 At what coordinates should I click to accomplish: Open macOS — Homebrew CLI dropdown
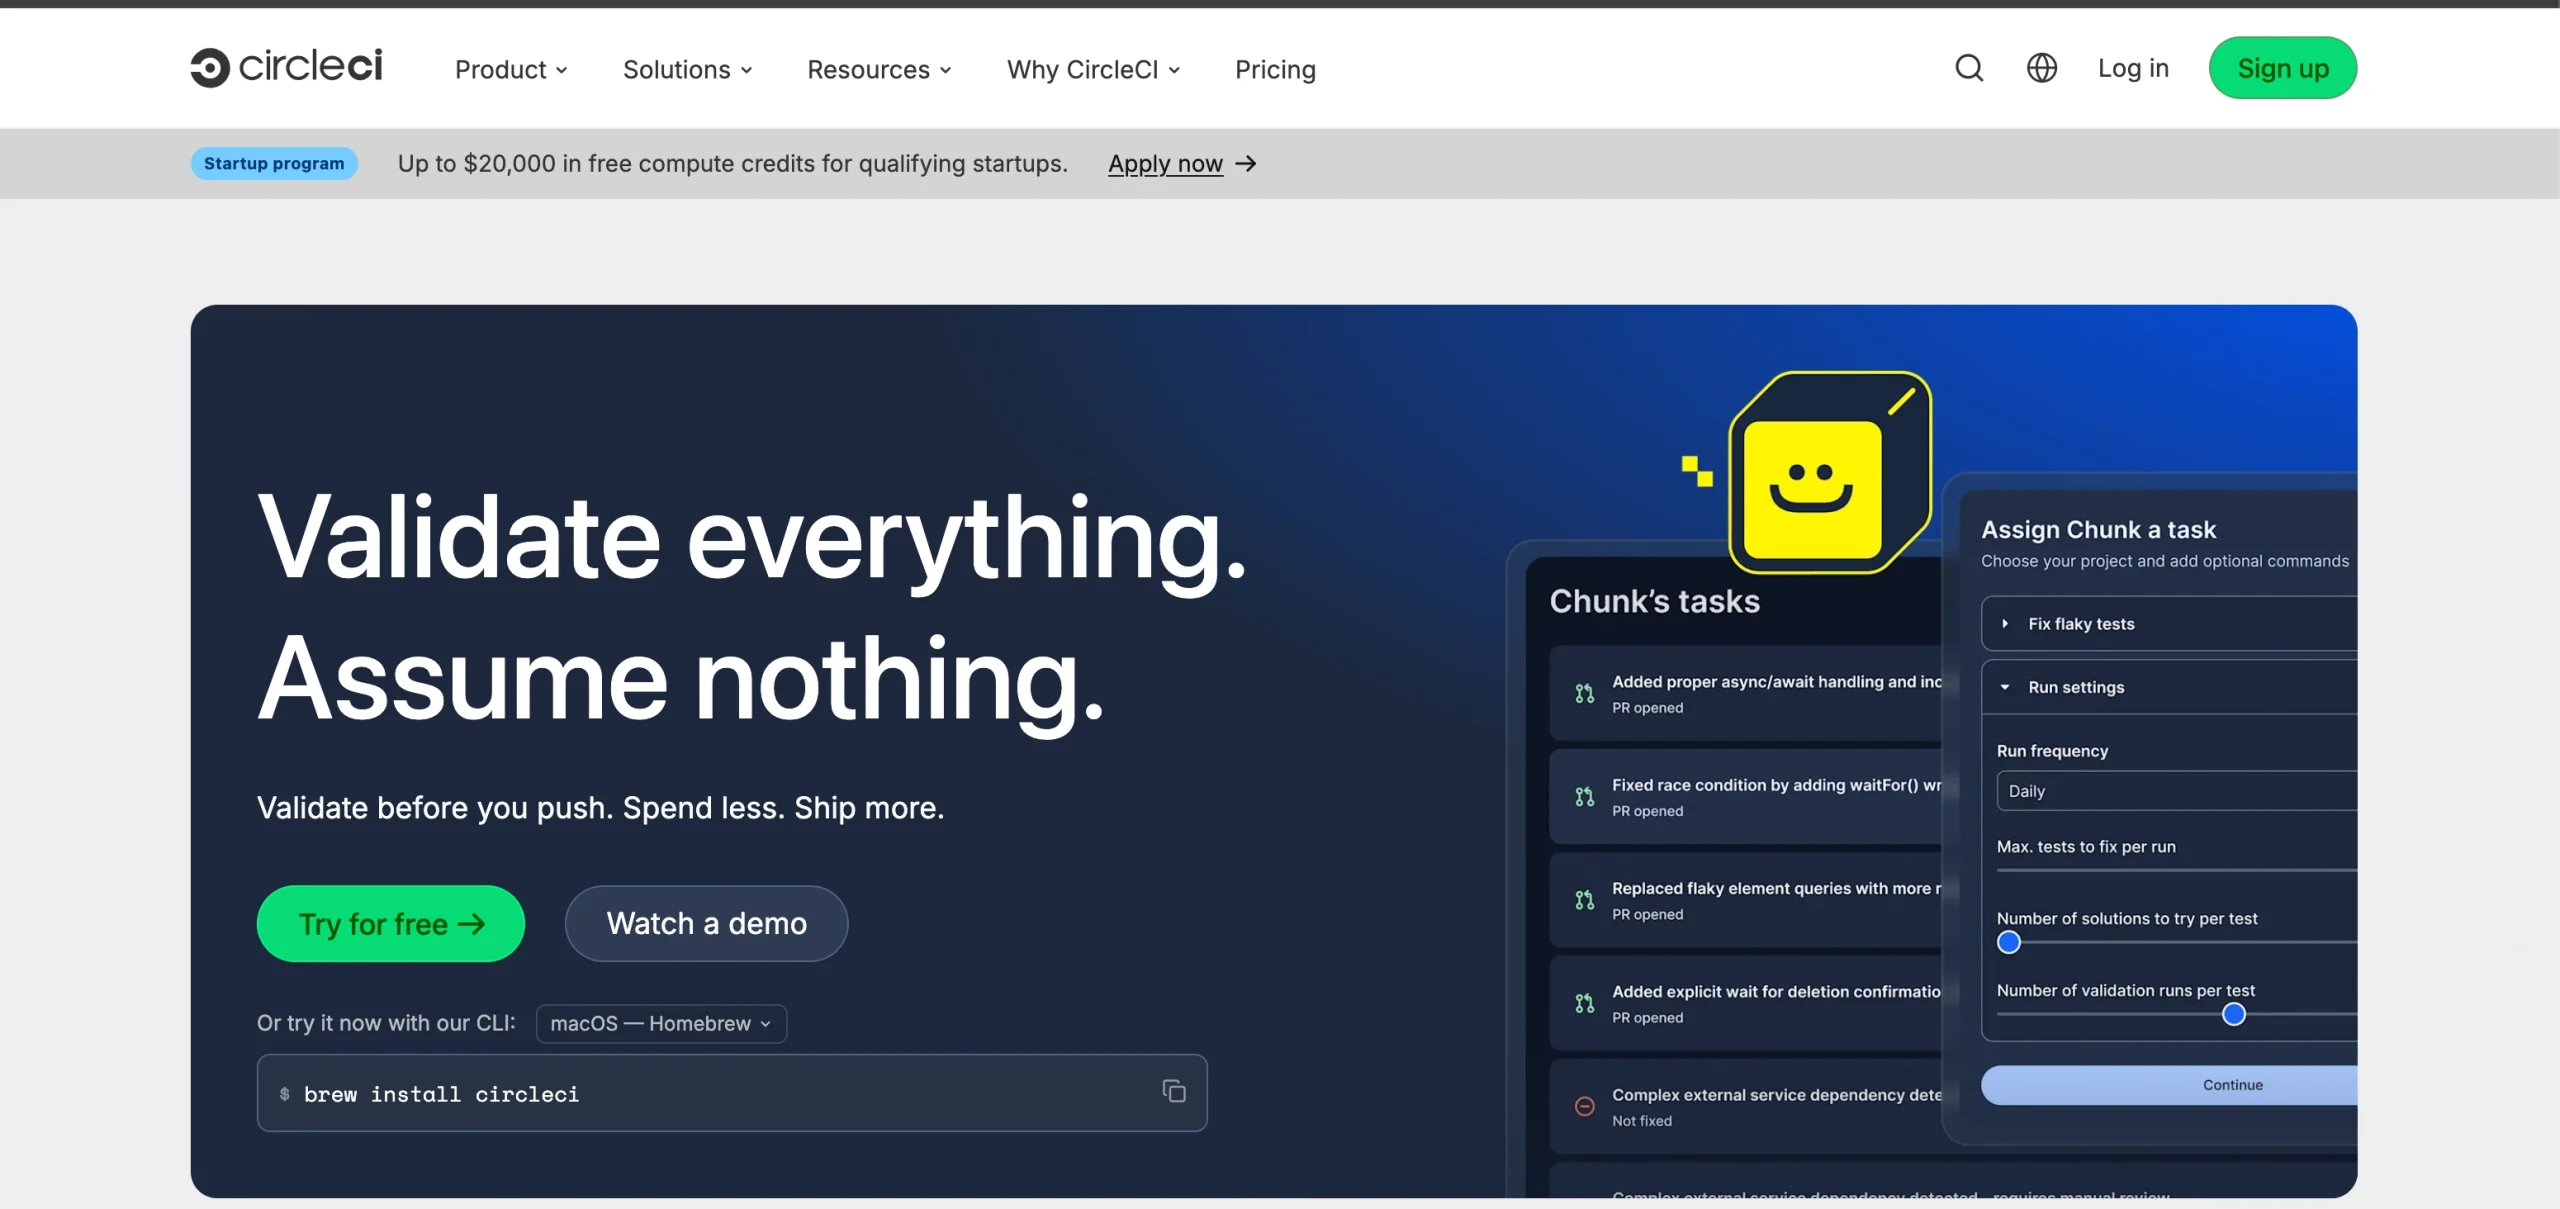point(661,1024)
